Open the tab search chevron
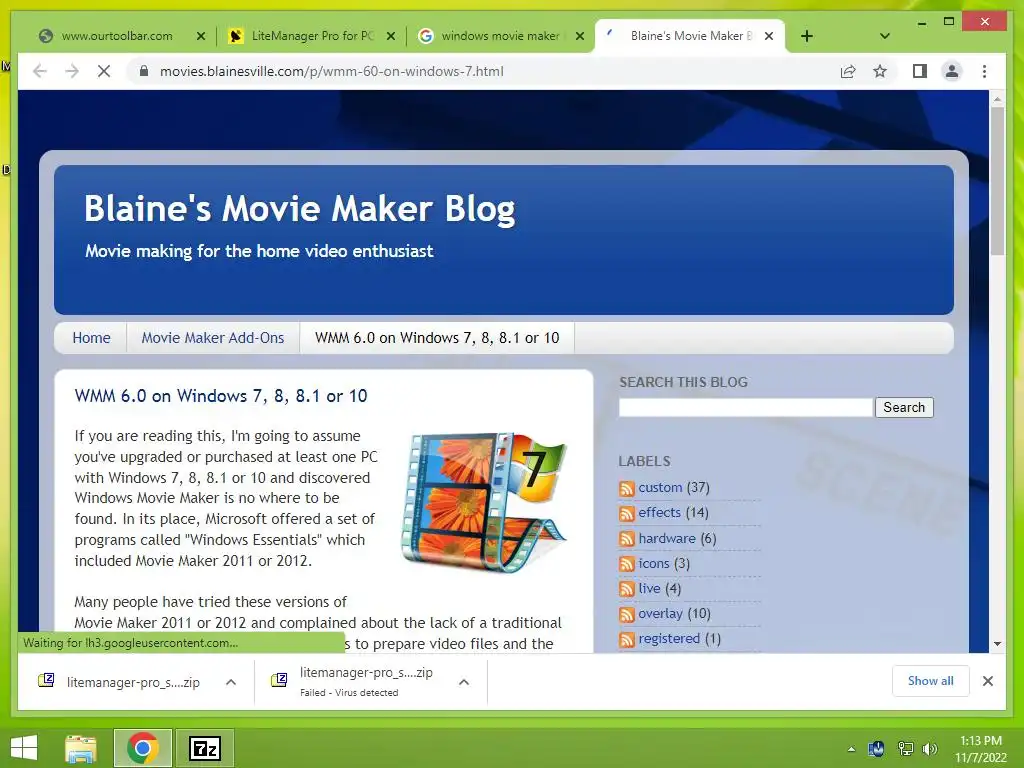The height and width of the screenshot is (768, 1024). coord(885,36)
